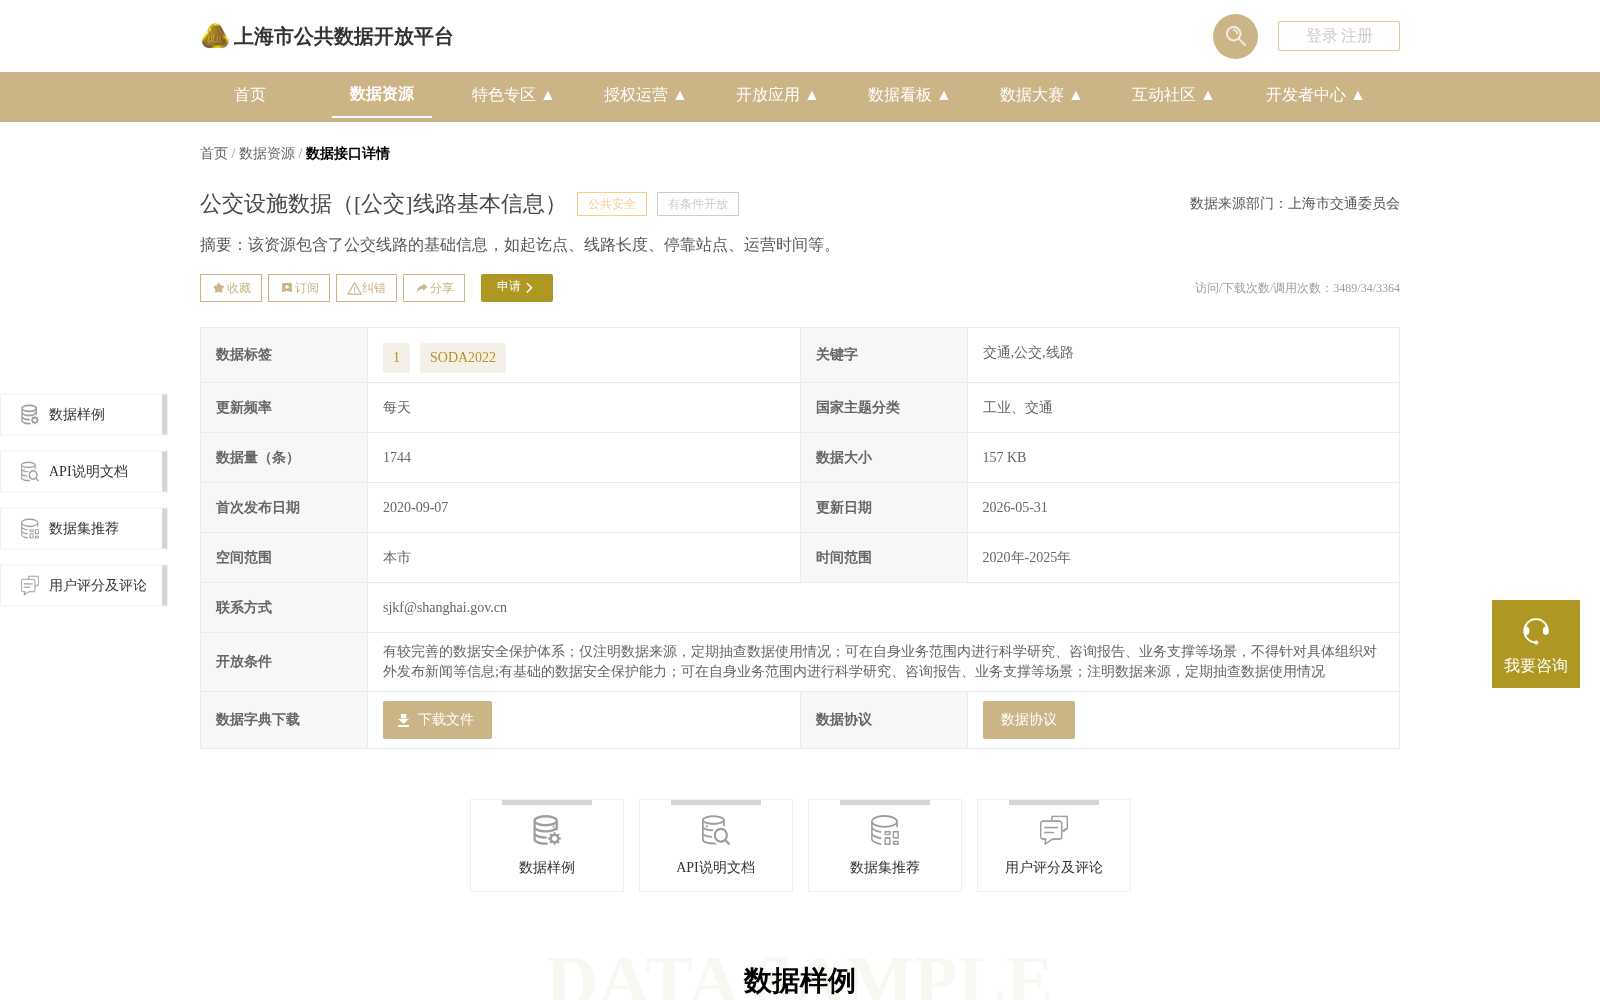Click the tag labeled 1
Image resolution: width=1600 pixels, height=1000 pixels.
[x=396, y=358]
